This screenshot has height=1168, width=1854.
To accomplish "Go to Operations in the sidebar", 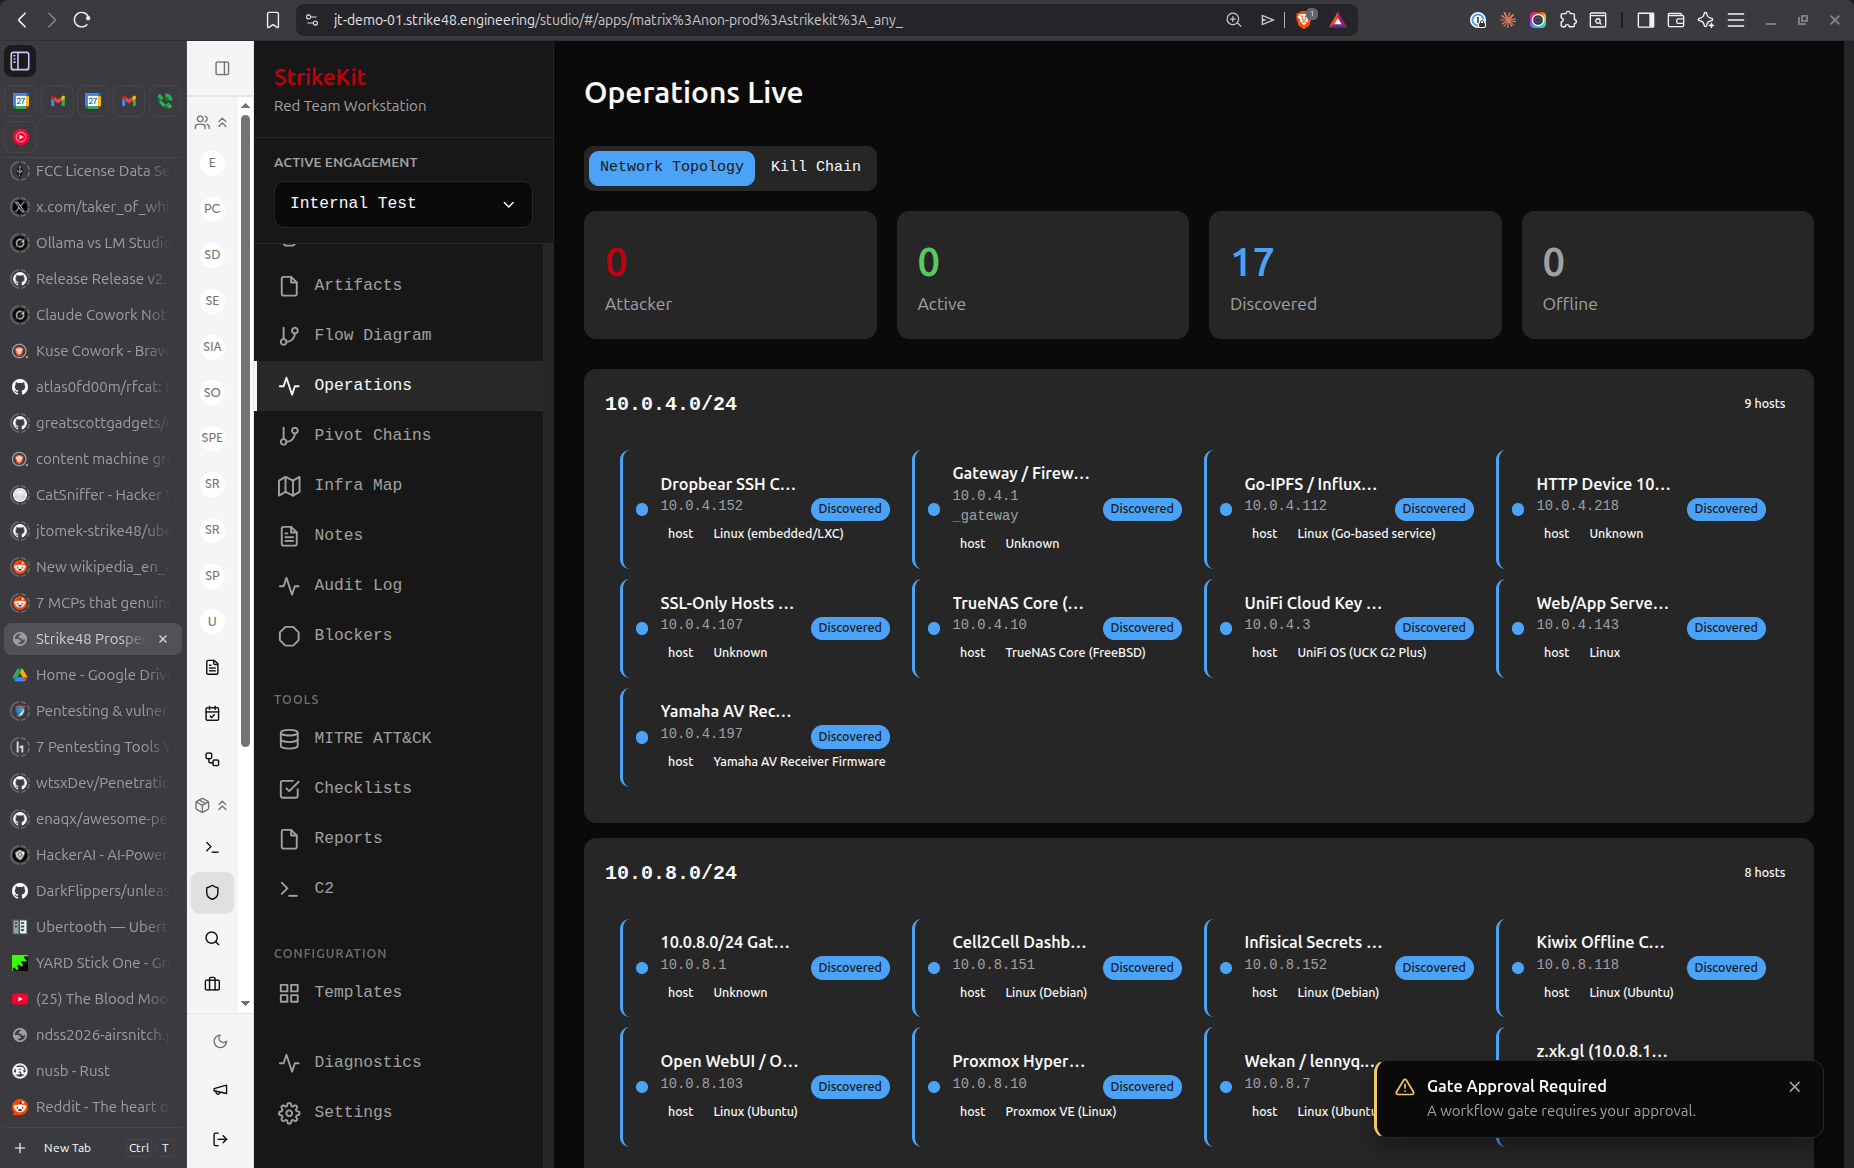I will click(x=399, y=386).
